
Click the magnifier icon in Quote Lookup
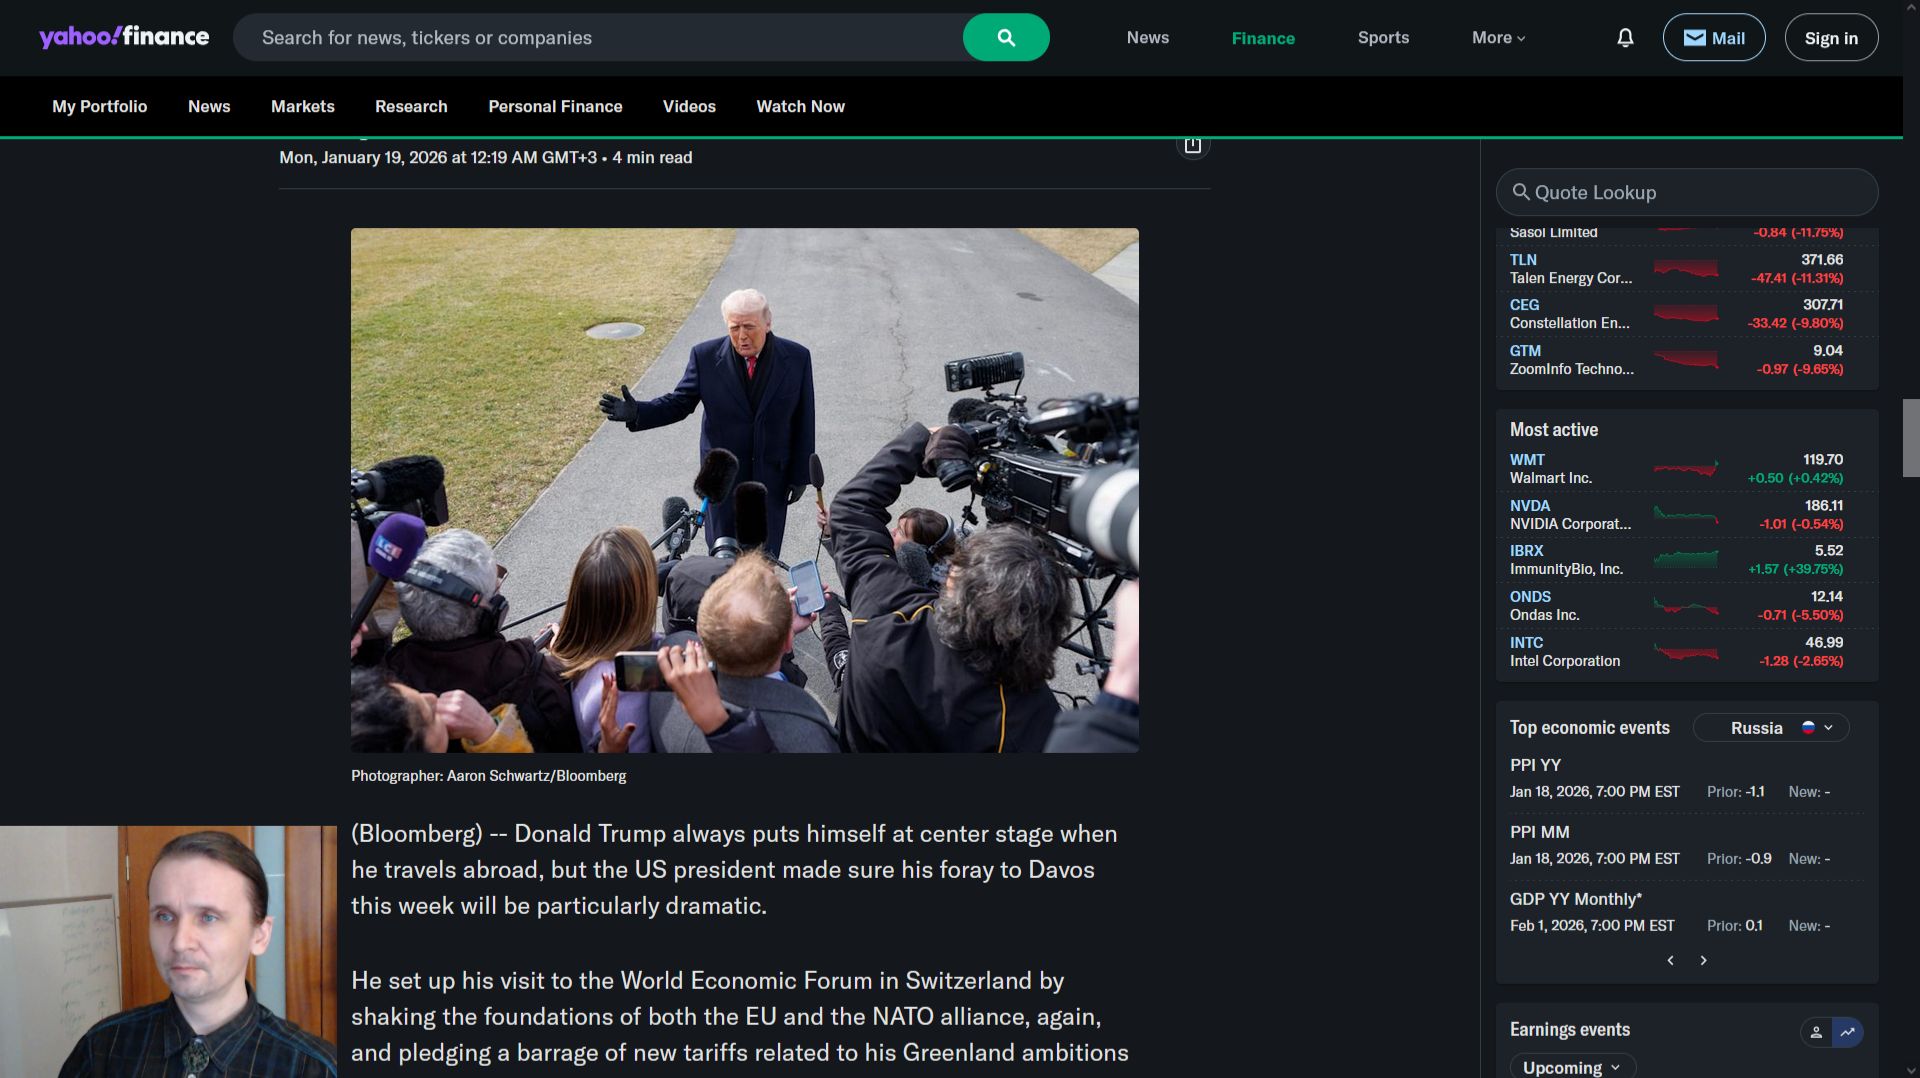[1520, 192]
